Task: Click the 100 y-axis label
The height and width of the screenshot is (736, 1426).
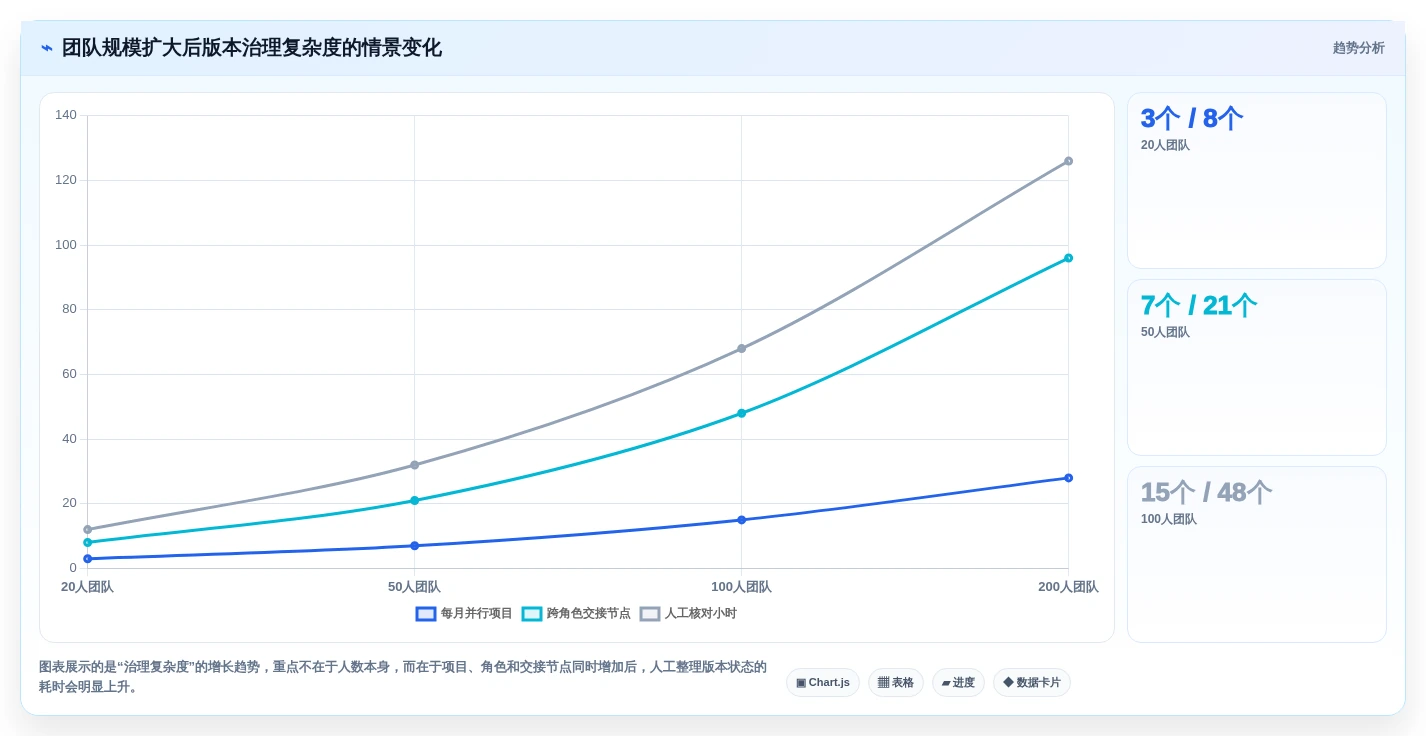Action: tap(66, 245)
